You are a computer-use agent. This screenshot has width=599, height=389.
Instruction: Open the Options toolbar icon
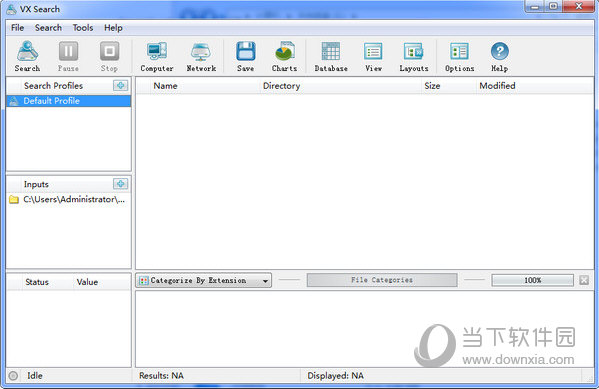coord(459,56)
